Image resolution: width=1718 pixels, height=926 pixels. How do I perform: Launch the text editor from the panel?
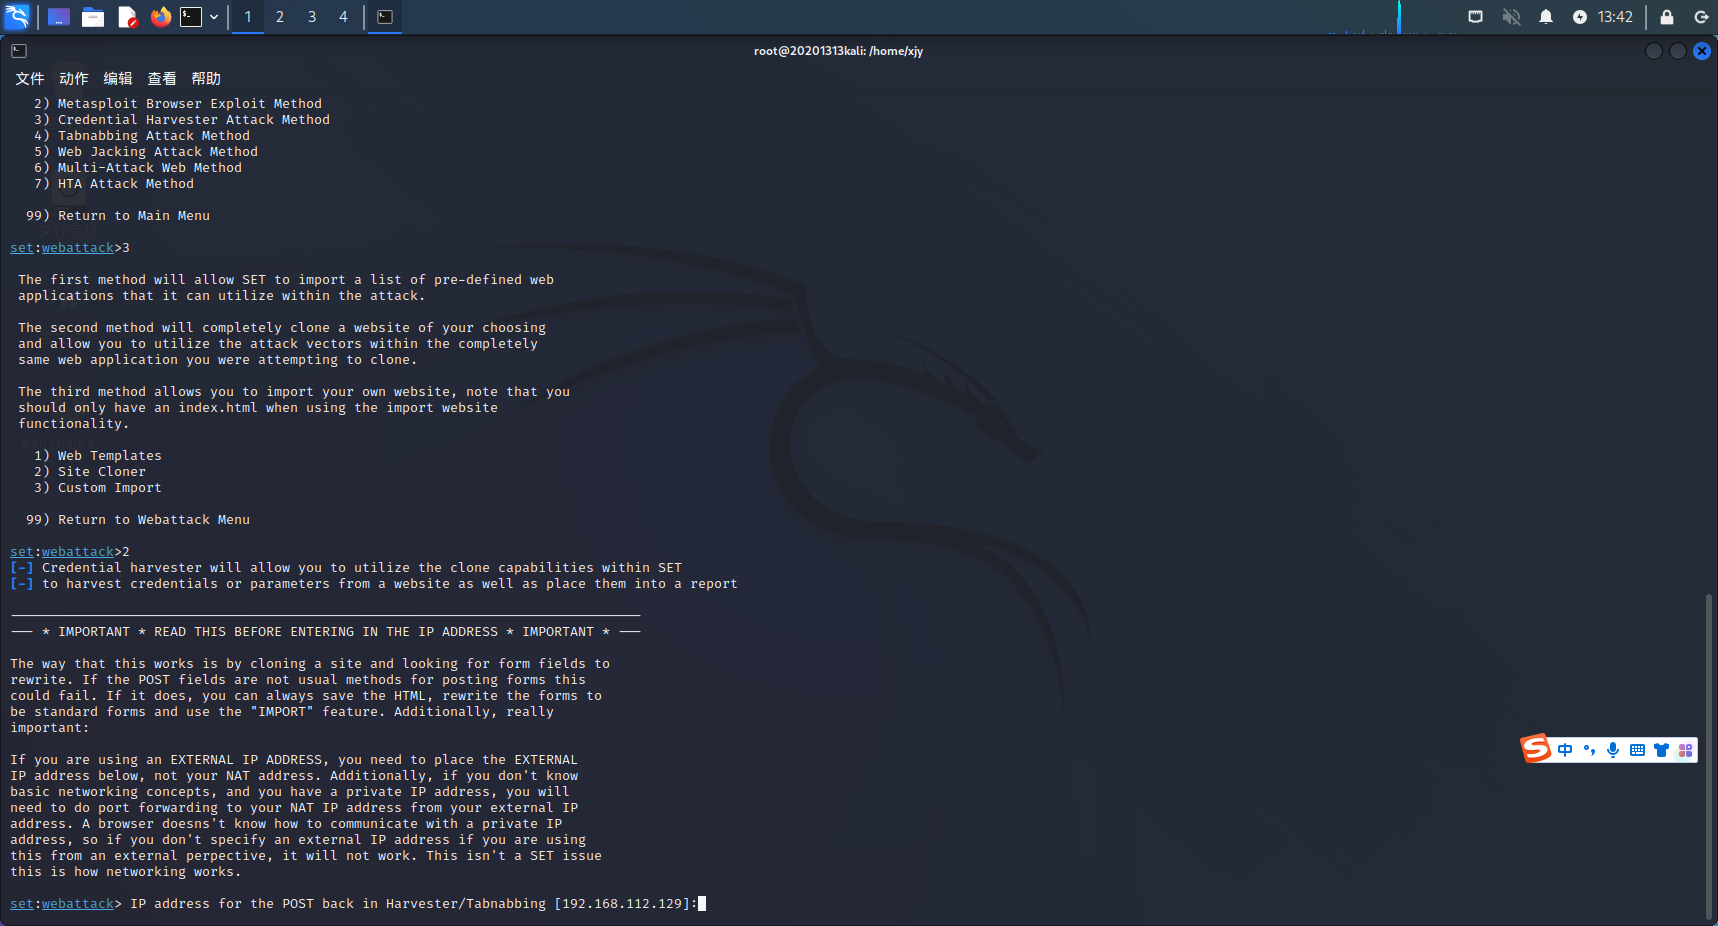point(127,17)
